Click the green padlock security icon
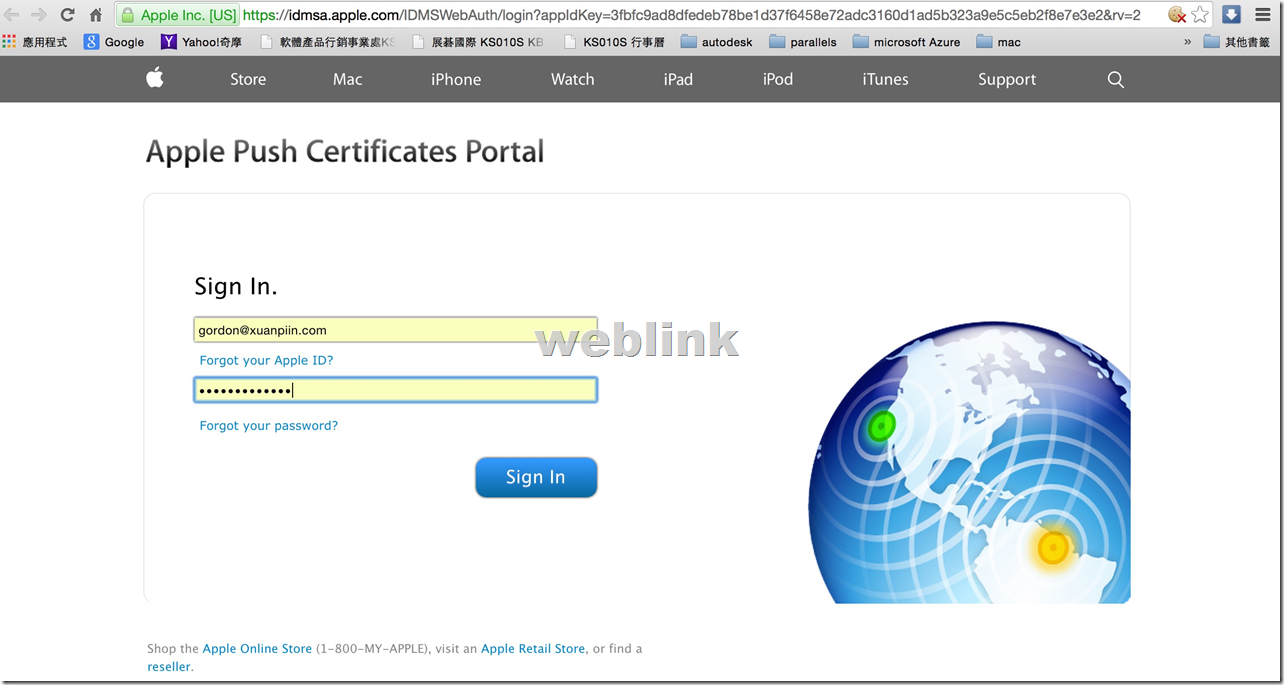The image size is (1284, 685). [128, 15]
